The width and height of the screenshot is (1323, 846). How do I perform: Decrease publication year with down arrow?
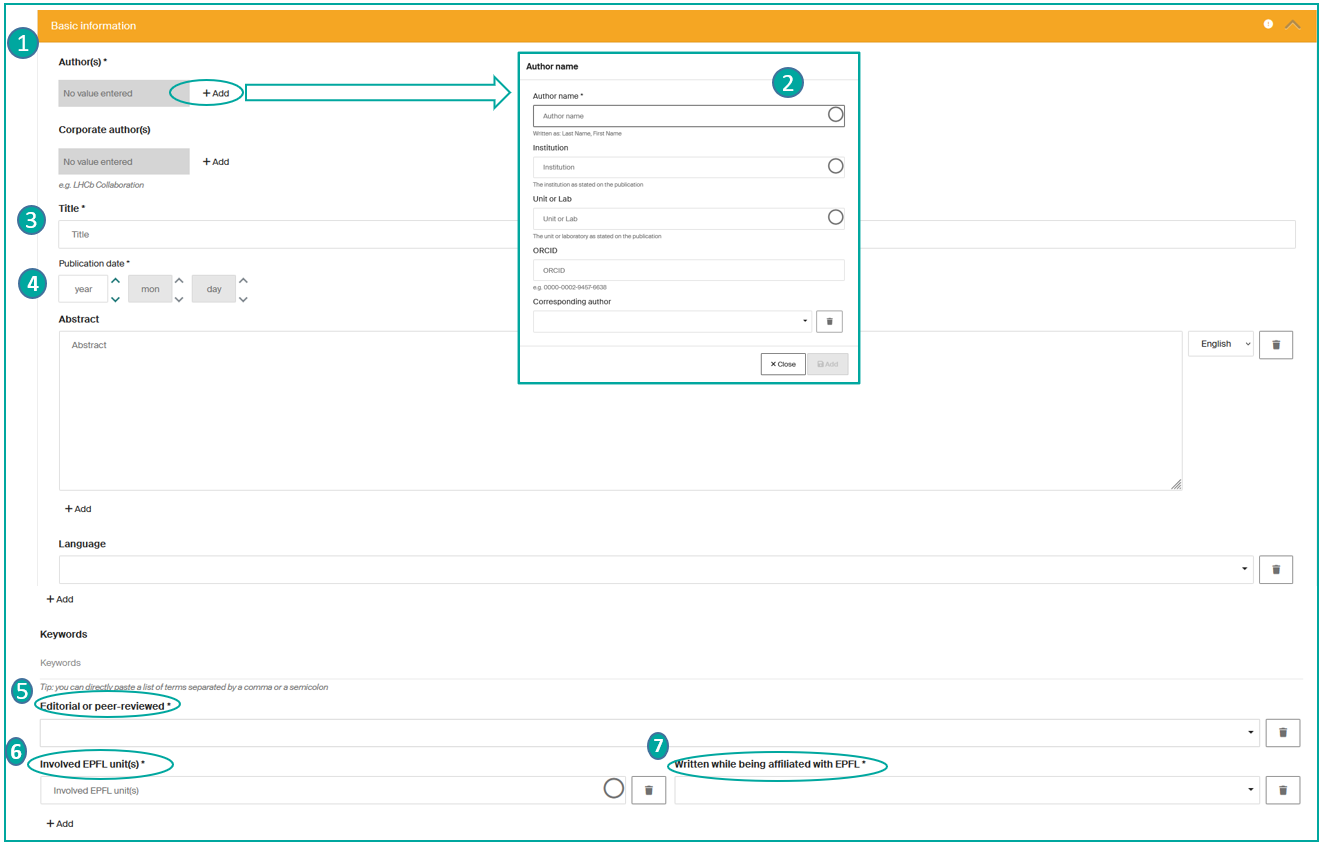click(x=116, y=298)
